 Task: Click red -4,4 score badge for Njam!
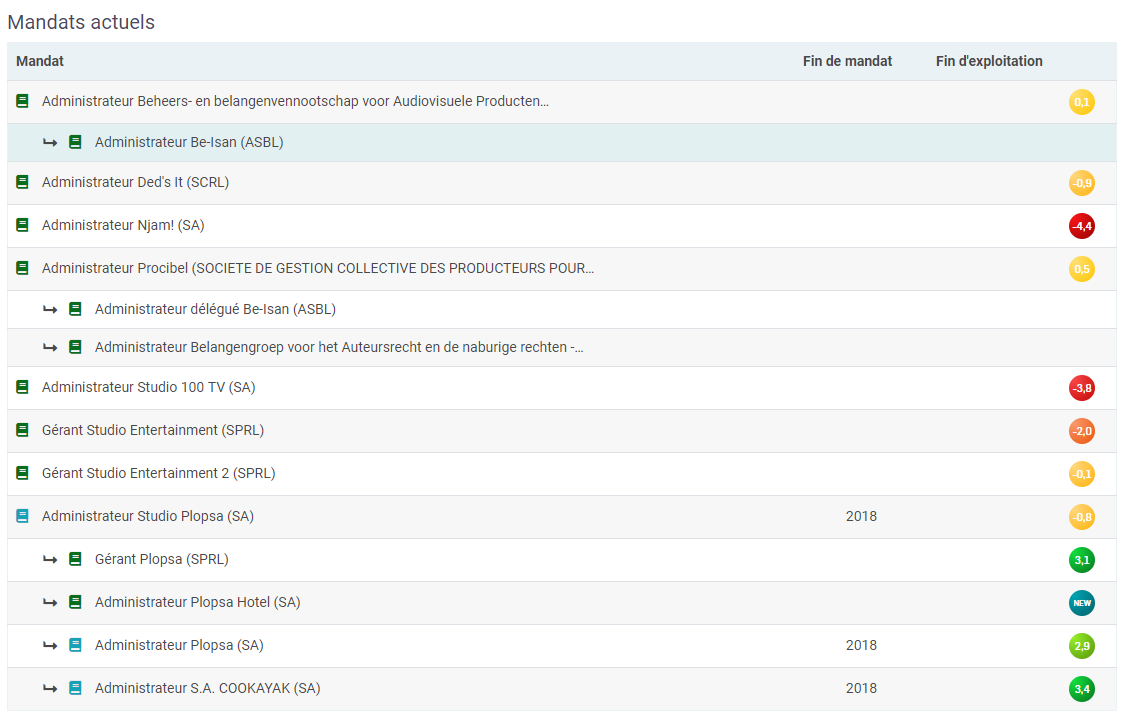point(1081,226)
